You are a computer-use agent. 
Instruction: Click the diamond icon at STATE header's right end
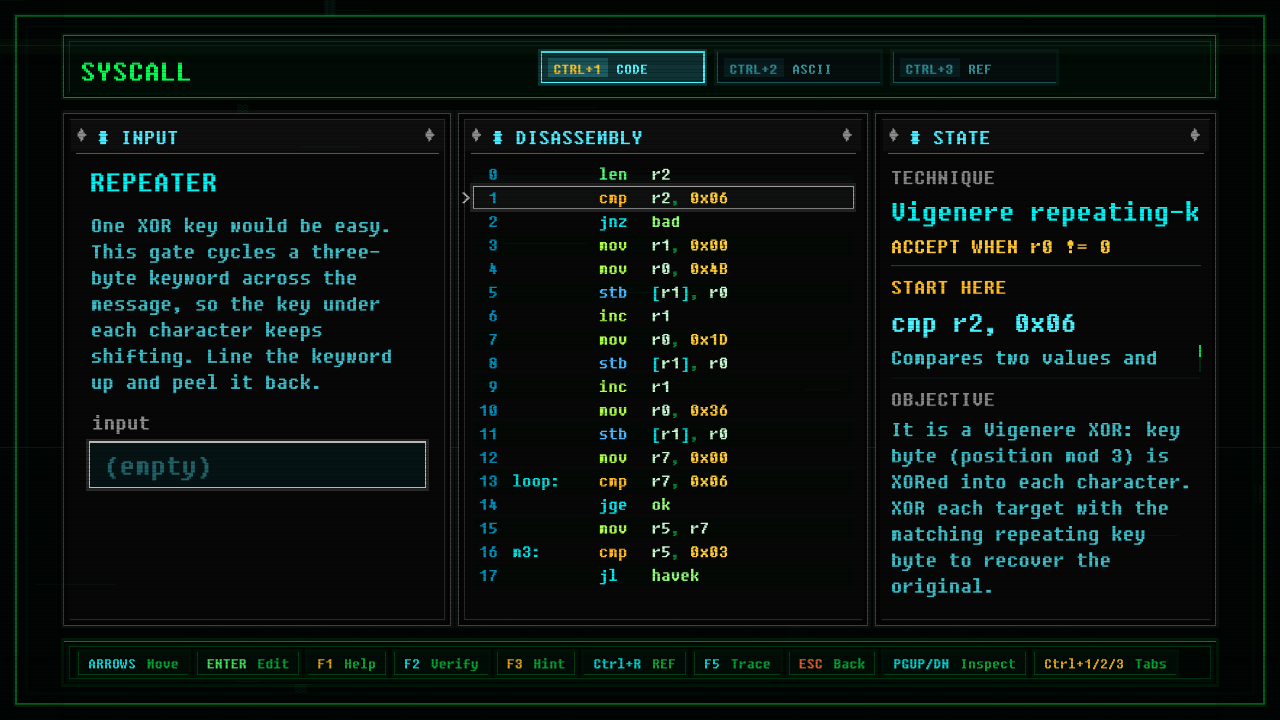[x=1195, y=136]
